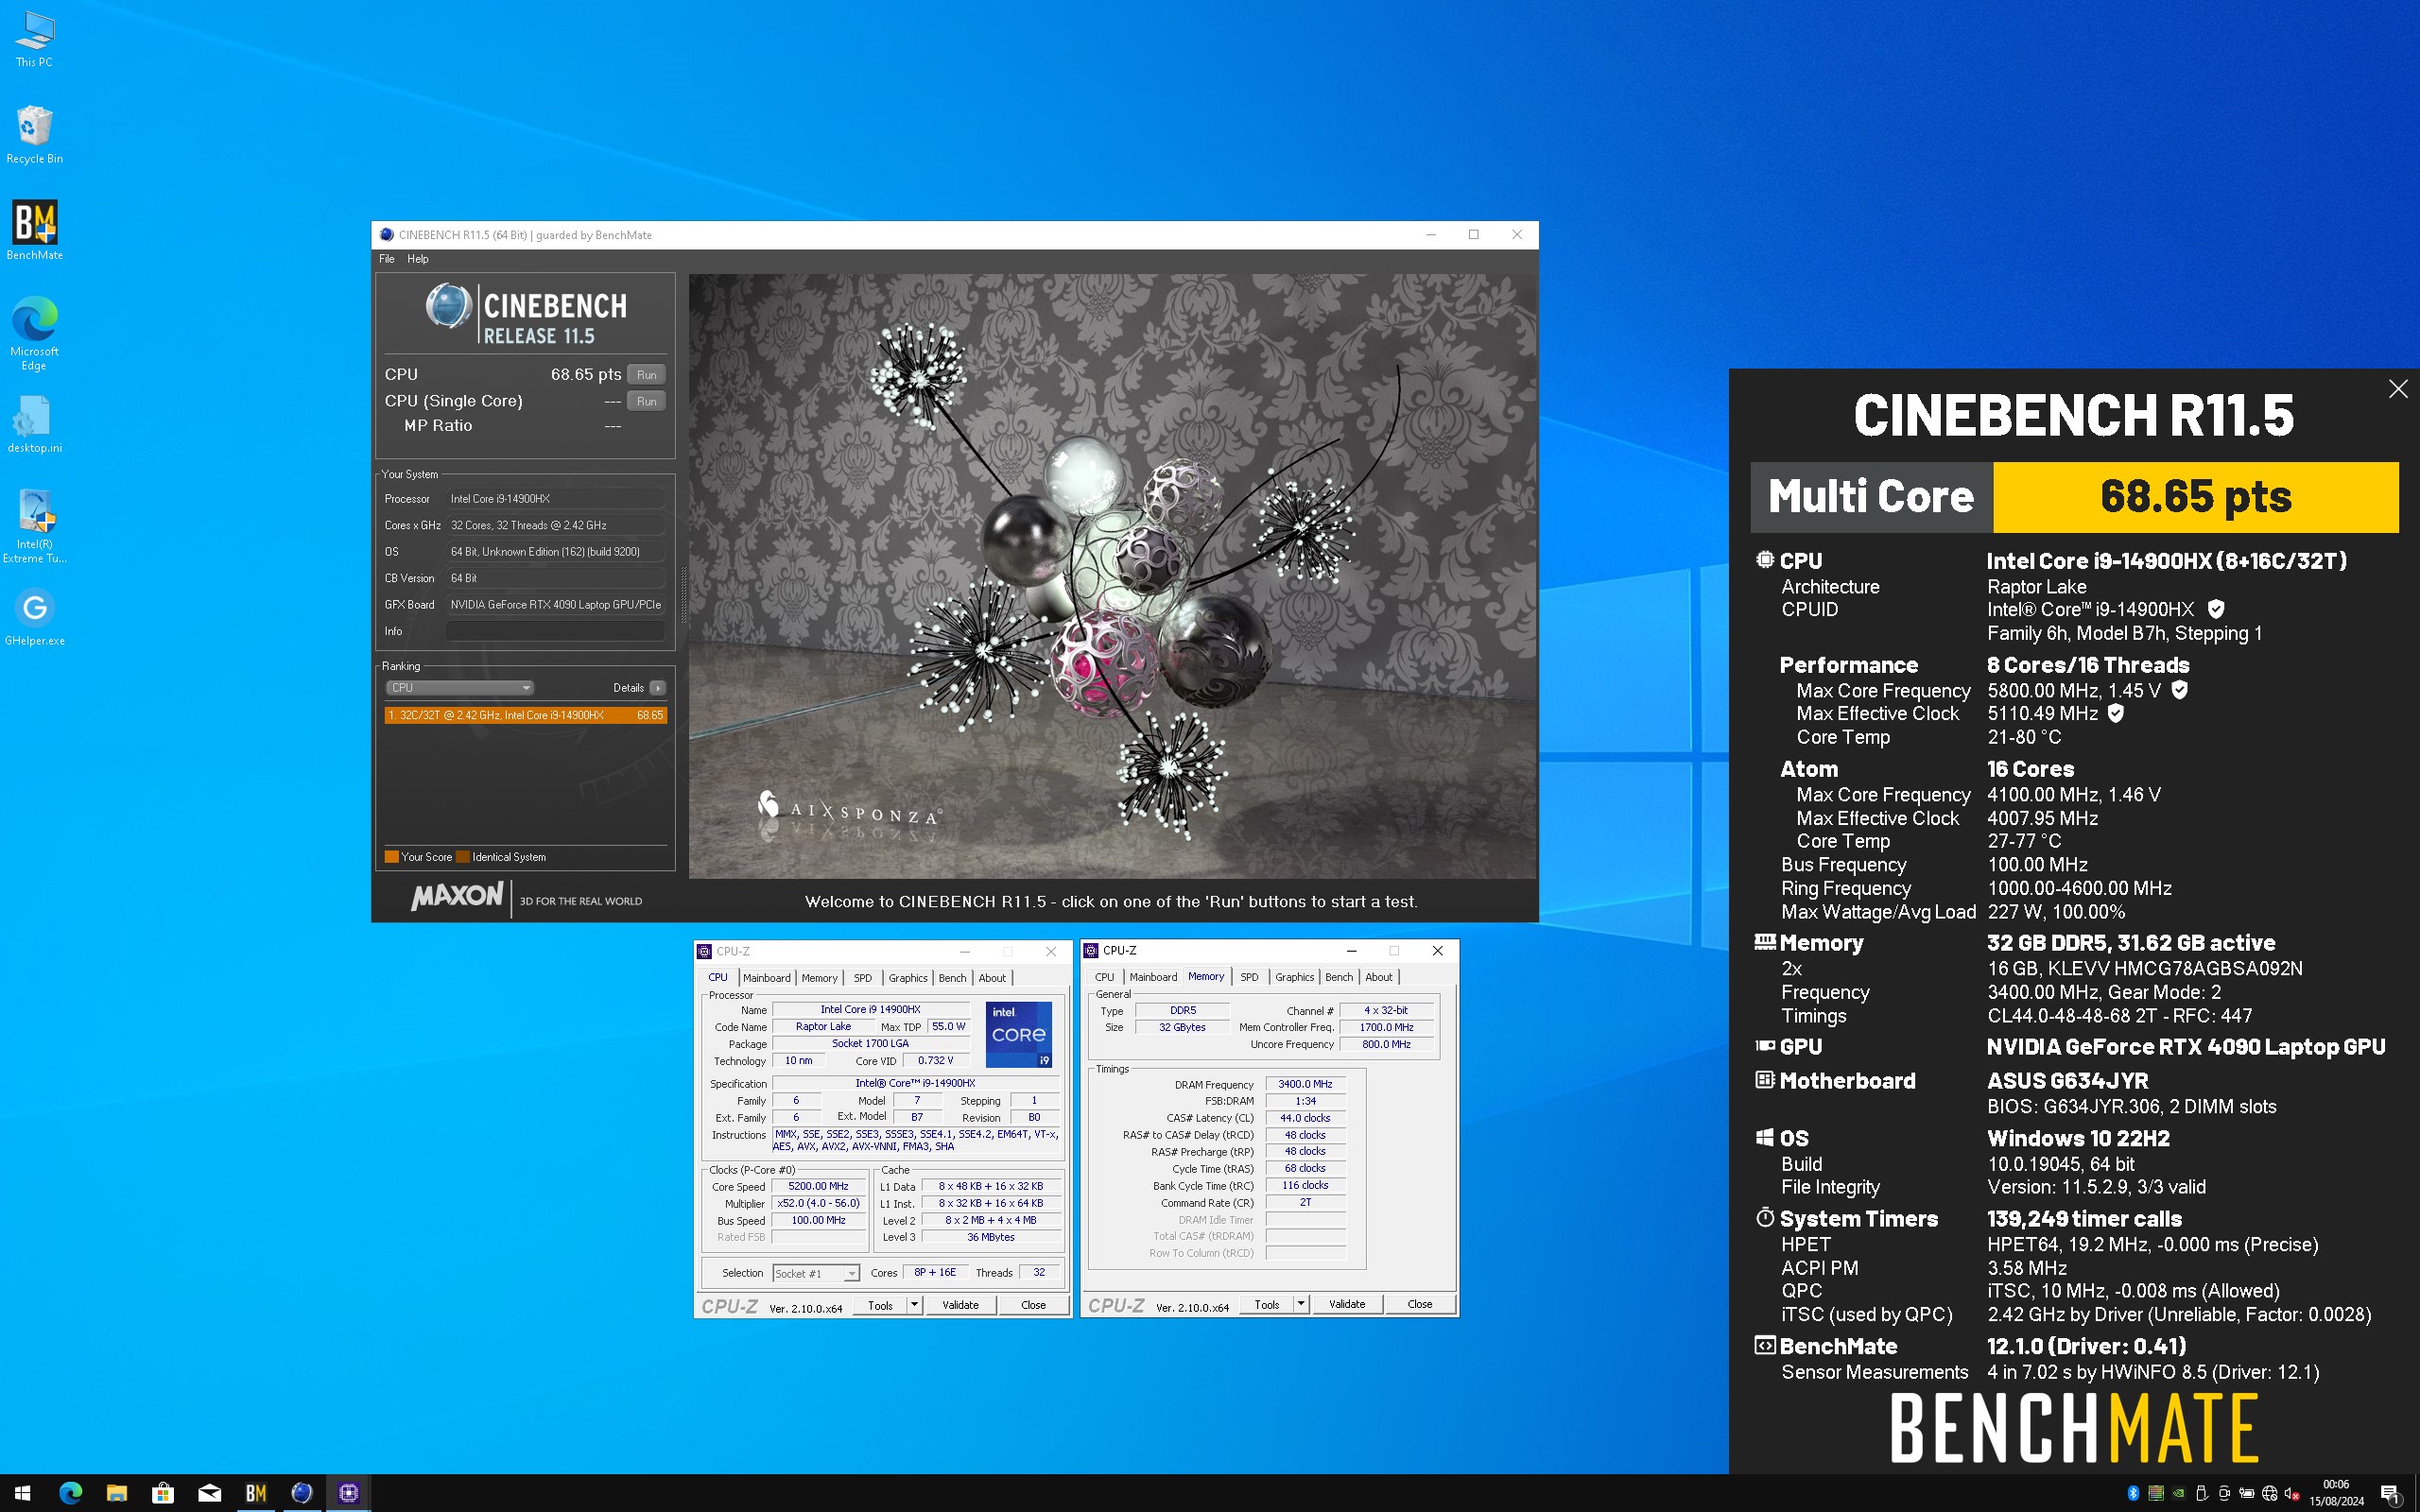Image resolution: width=2420 pixels, height=1512 pixels.
Task: Click the CPU-Z window title icon of the CPU tab window
Action: pyautogui.click(x=705, y=951)
